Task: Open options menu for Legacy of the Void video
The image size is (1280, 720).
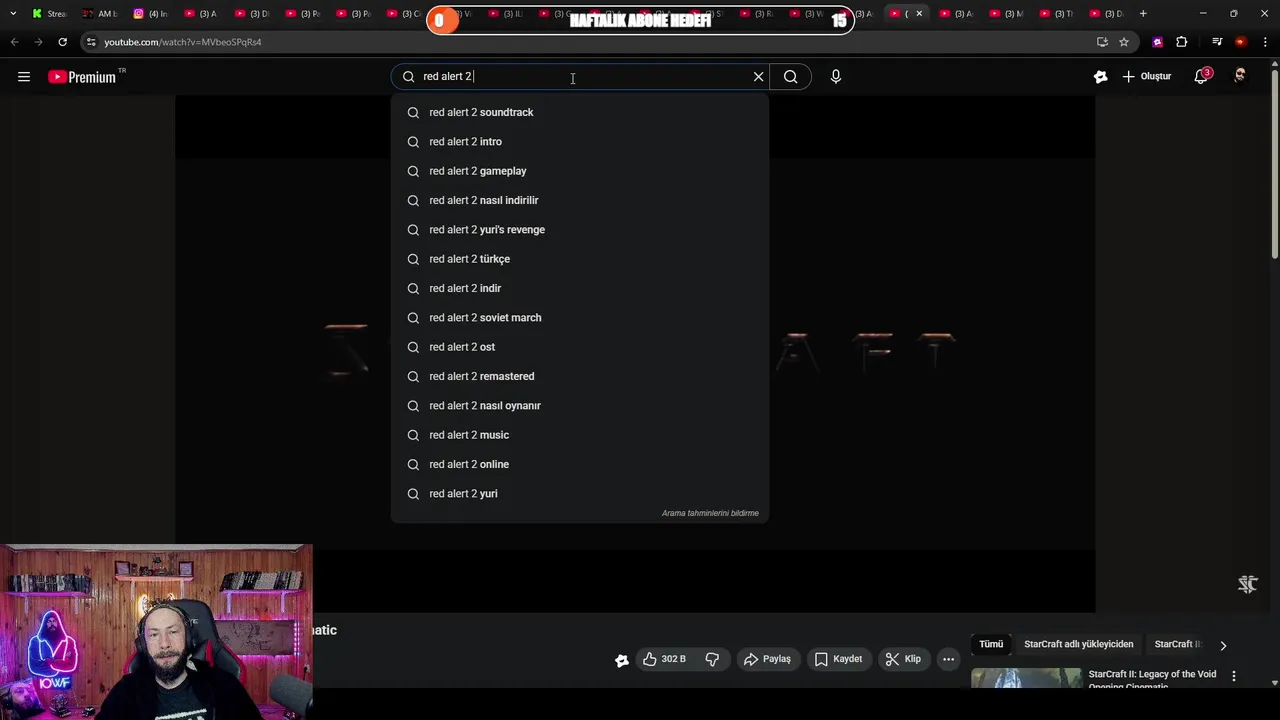Action: point(1234,677)
